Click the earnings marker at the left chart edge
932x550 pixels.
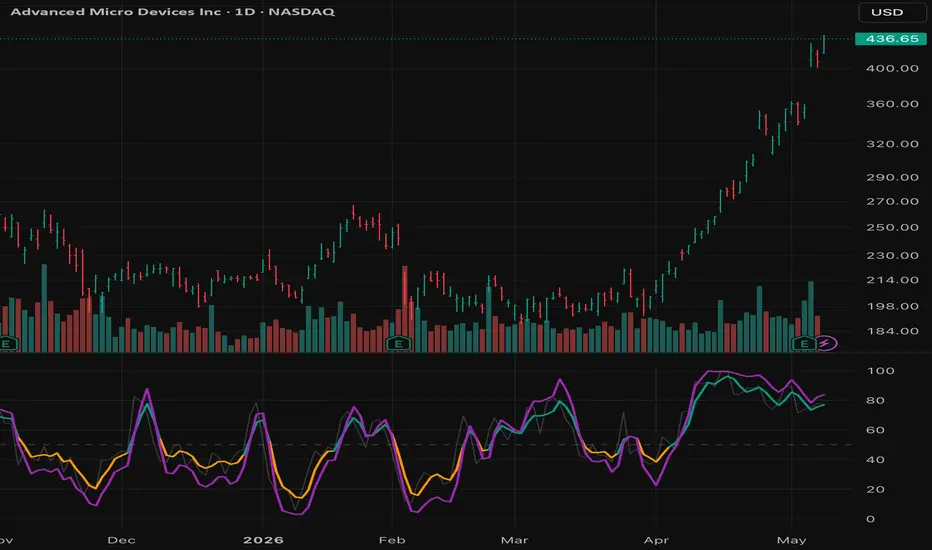pyautogui.click(x=8, y=343)
